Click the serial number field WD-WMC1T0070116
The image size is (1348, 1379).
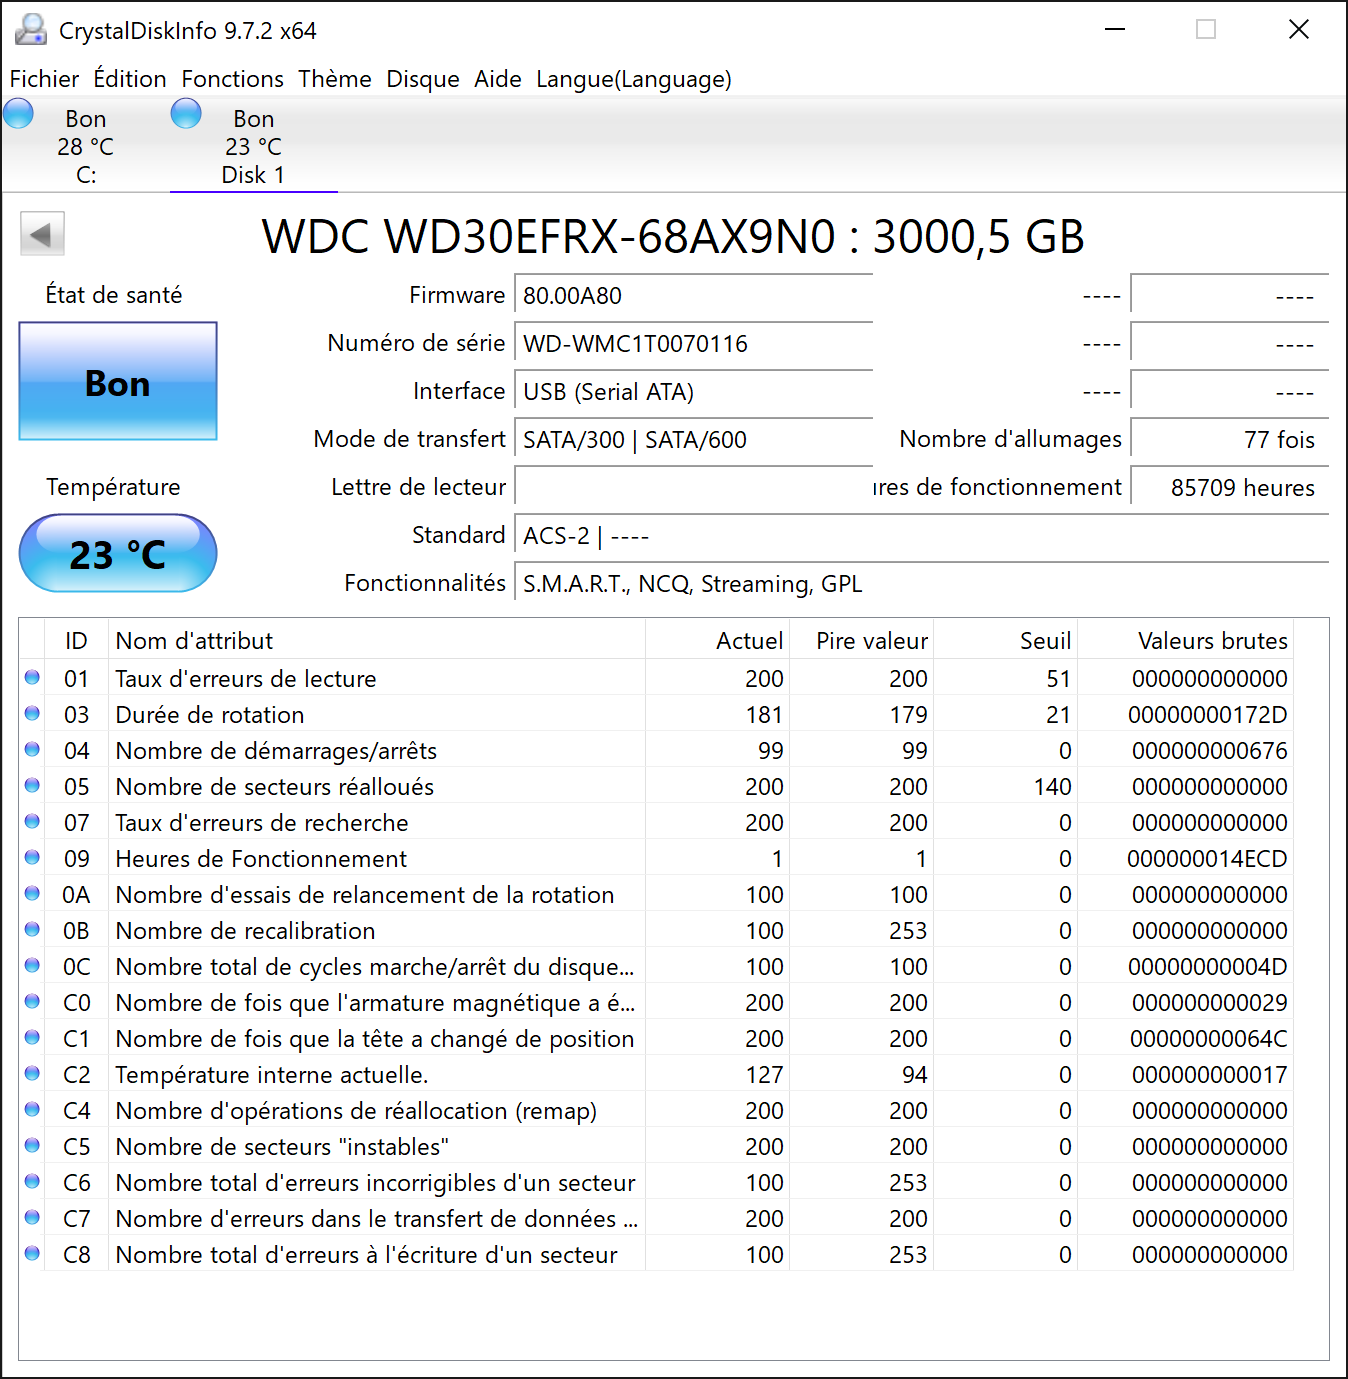point(694,344)
